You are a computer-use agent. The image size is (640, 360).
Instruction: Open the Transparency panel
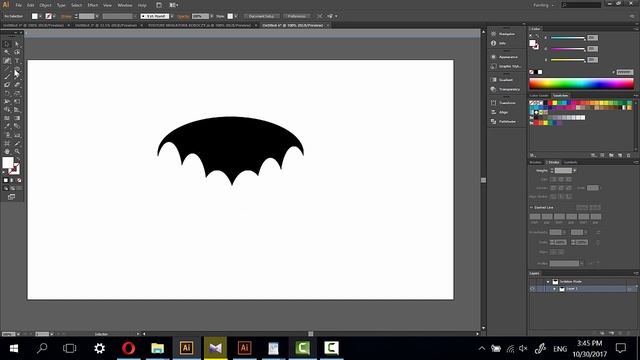click(505, 89)
